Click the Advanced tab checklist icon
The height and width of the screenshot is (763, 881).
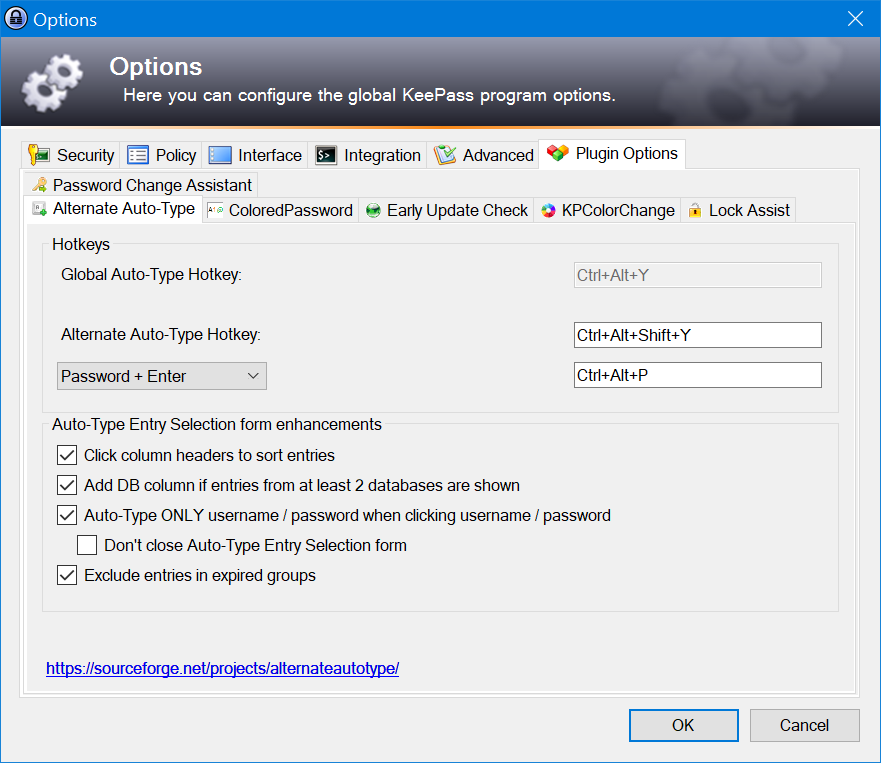pos(445,155)
